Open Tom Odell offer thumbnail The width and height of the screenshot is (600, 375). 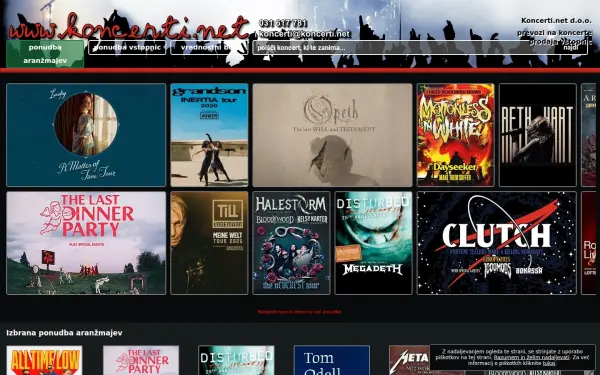tap(332, 360)
